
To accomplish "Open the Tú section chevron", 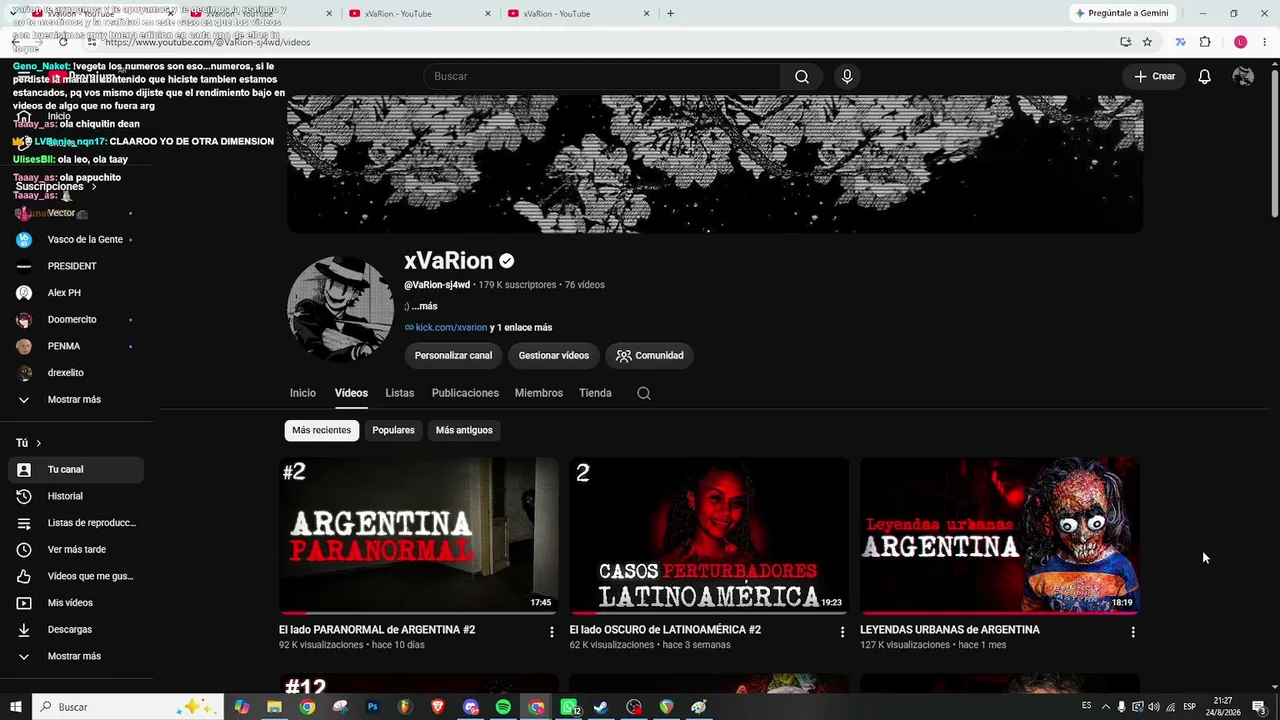I will (39, 443).
